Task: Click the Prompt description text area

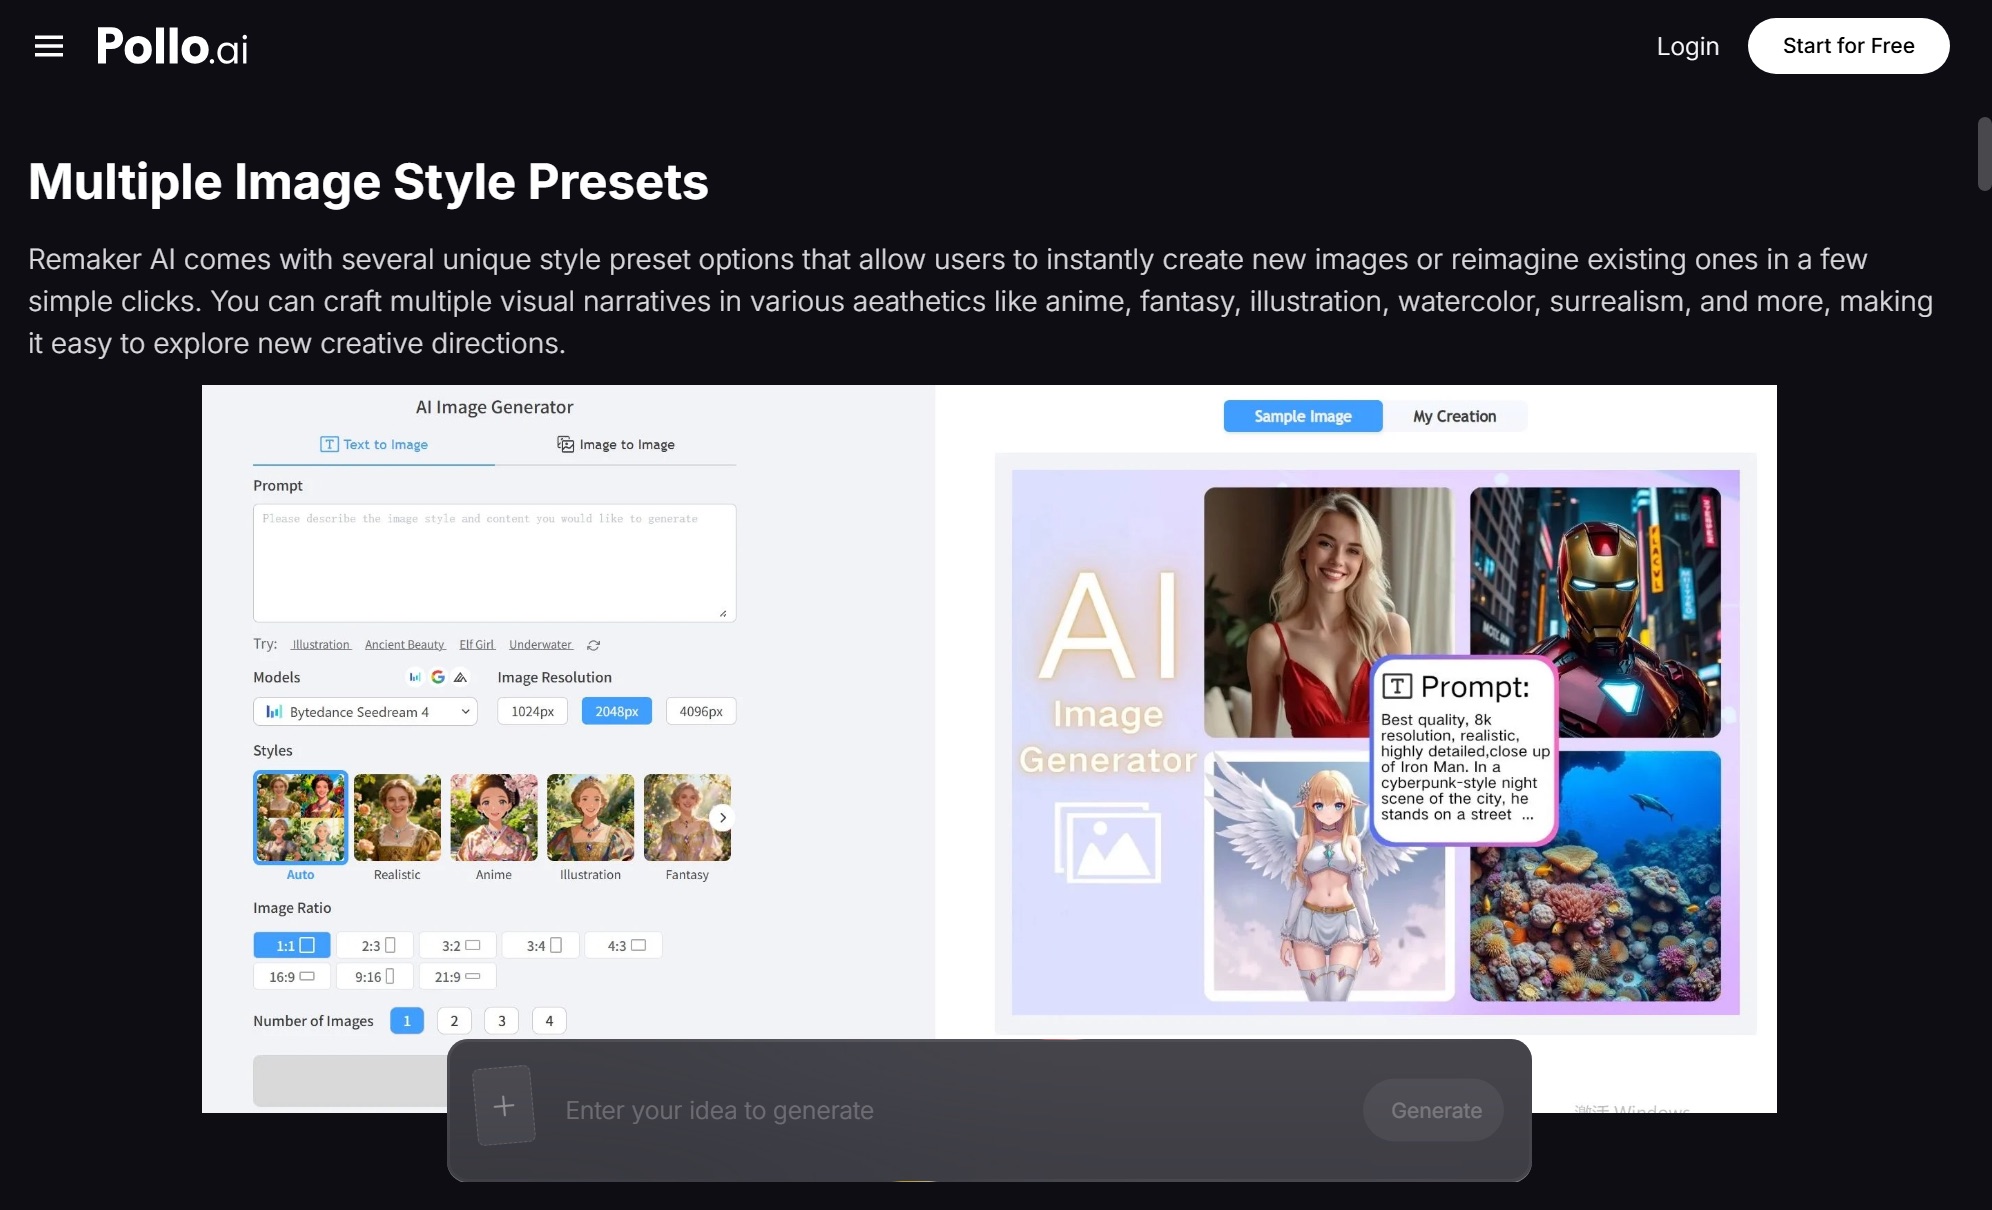Action: coord(495,563)
